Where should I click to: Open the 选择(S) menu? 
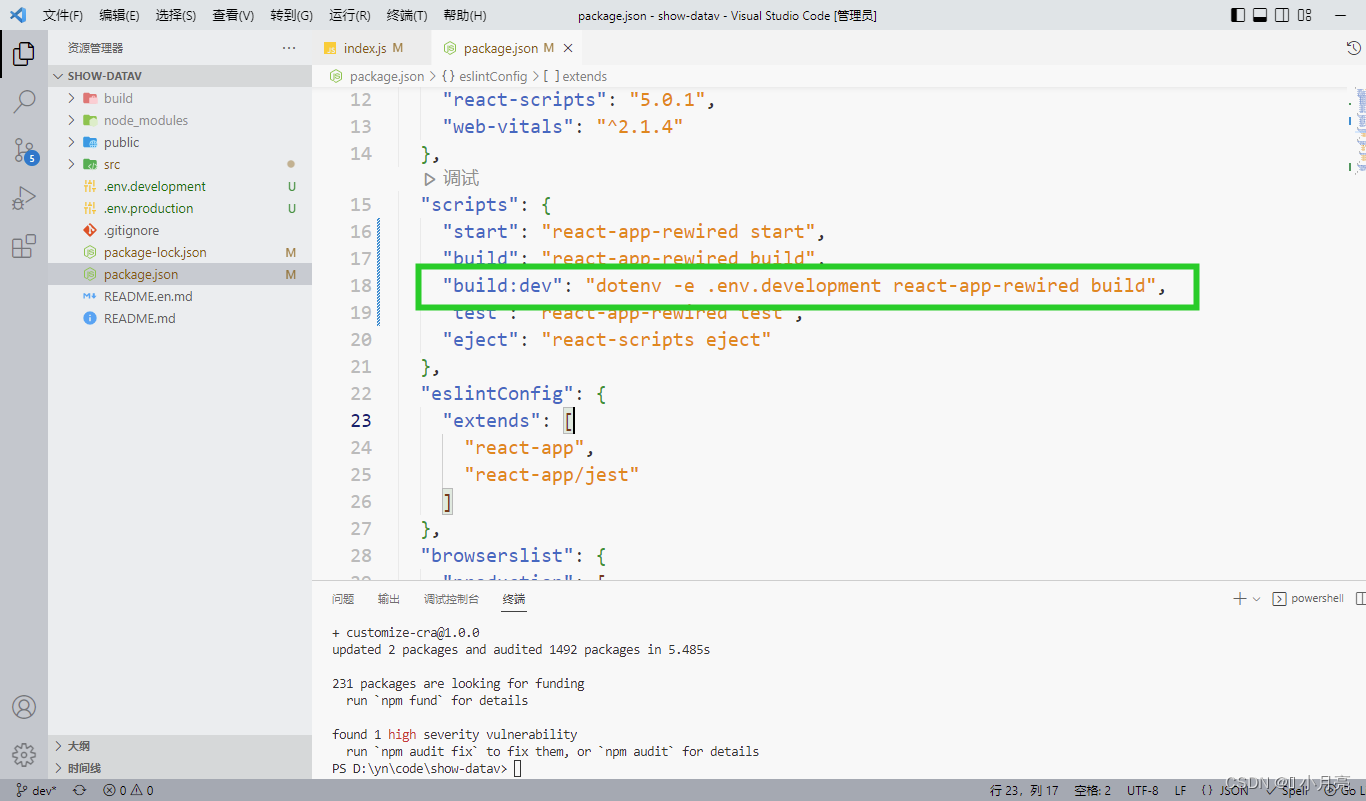(176, 15)
